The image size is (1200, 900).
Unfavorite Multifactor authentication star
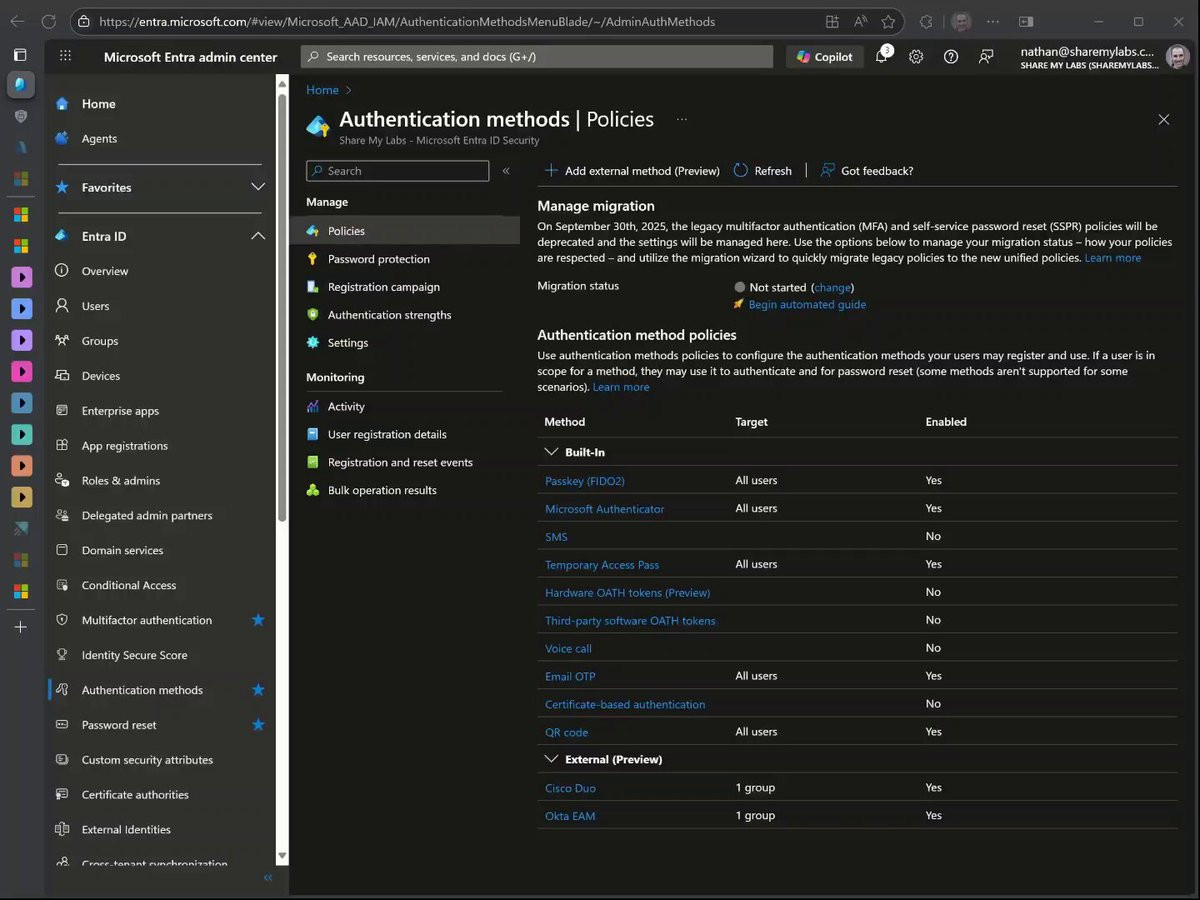tap(258, 620)
